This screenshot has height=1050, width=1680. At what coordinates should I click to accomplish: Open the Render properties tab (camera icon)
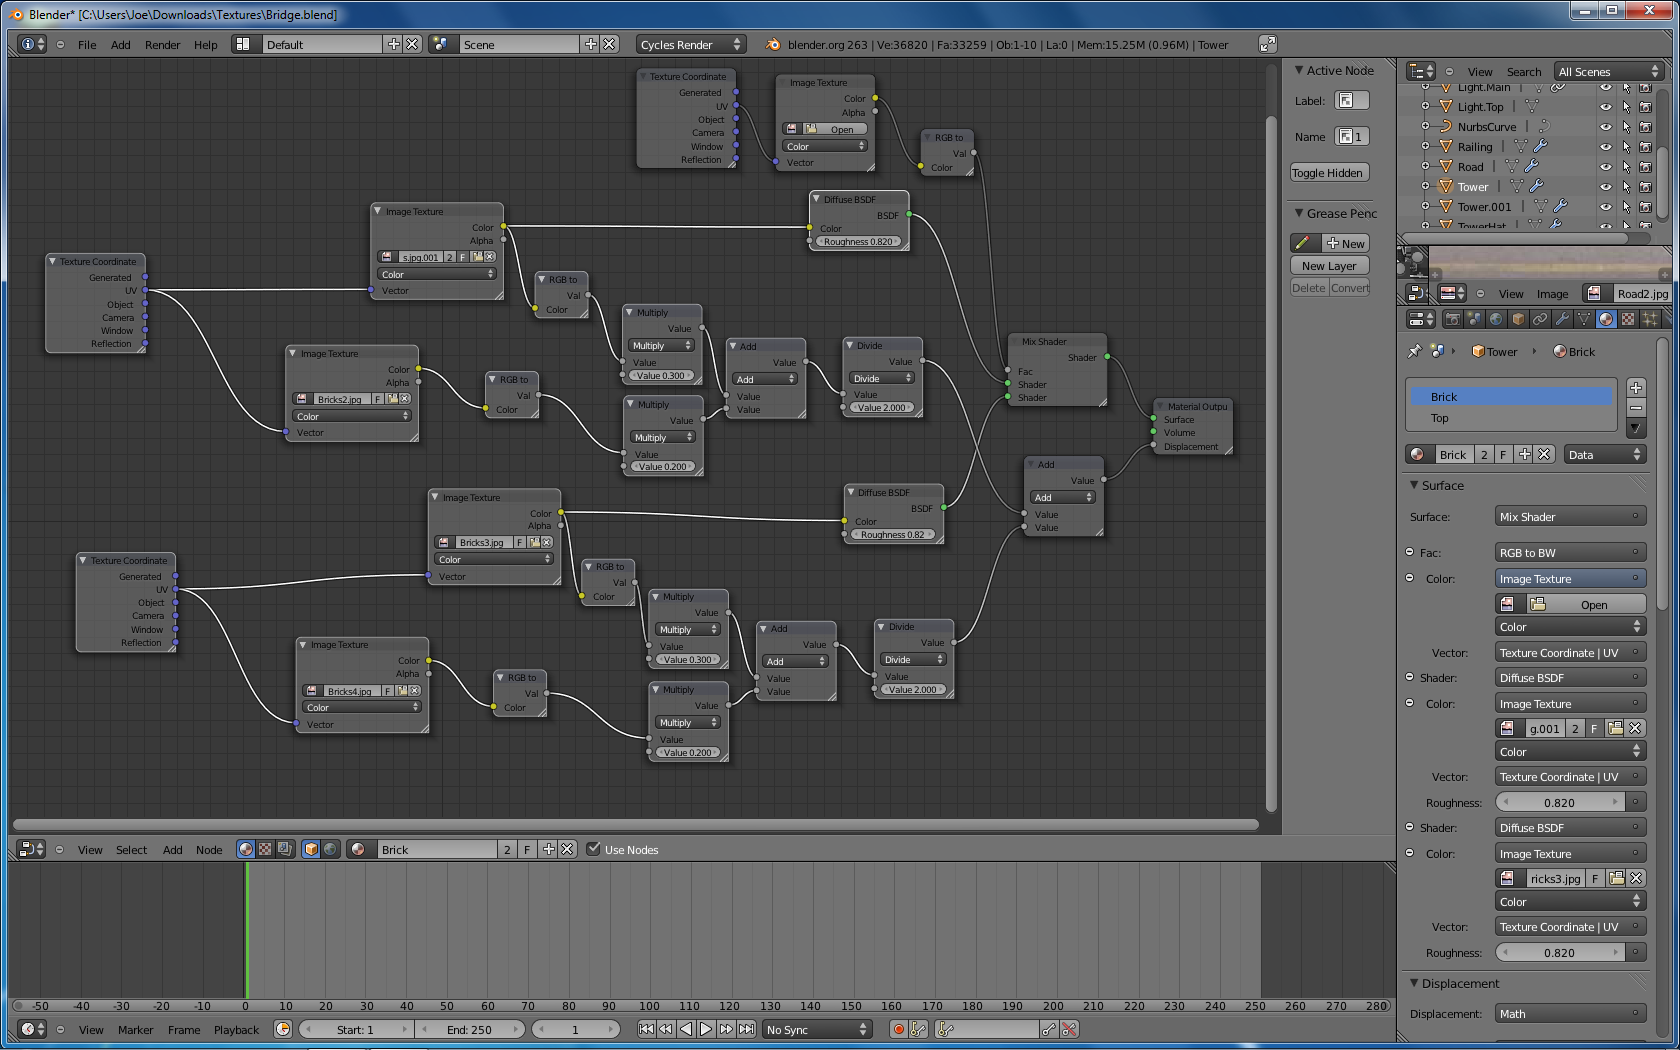tap(1452, 319)
